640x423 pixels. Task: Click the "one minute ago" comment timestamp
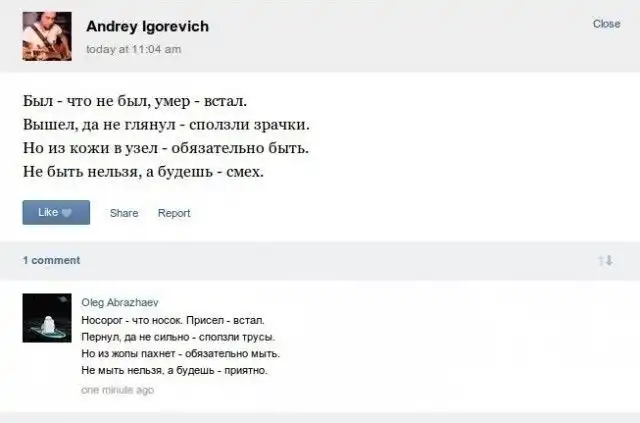[117, 391]
